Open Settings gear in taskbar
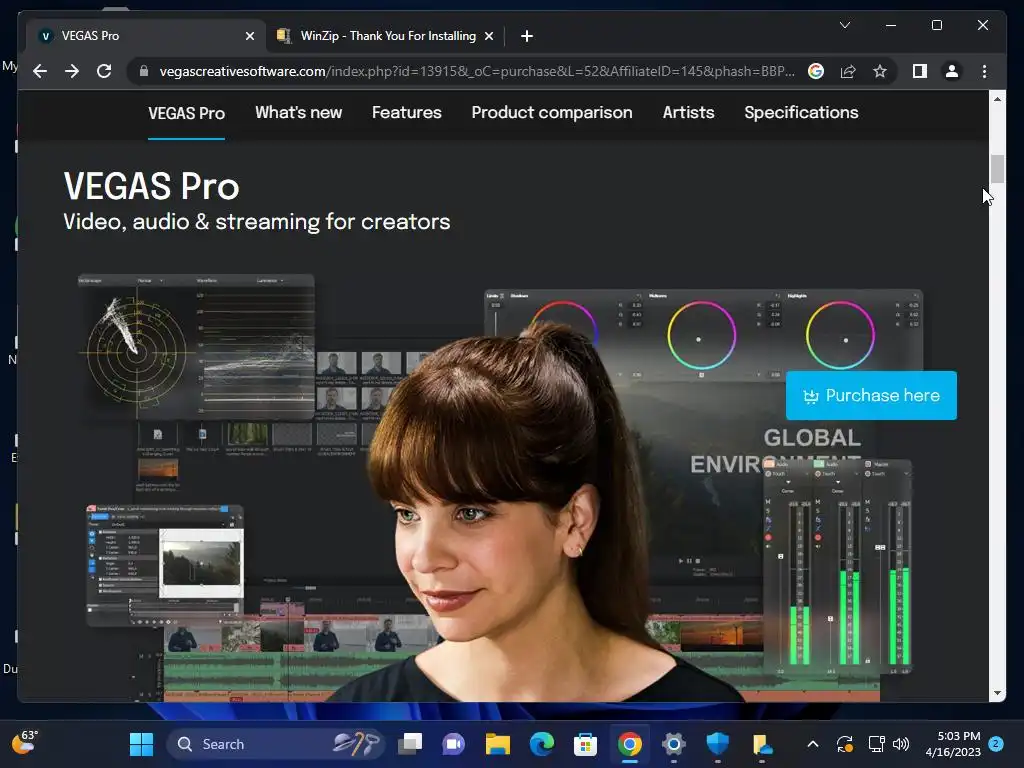The width and height of the screenshot is (1024, 768). click(673, 744)
